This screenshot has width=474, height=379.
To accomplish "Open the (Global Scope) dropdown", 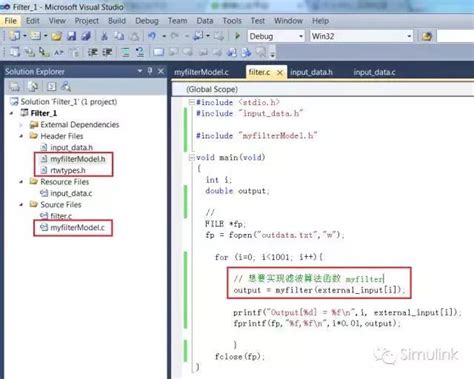I will click(323, 89).
